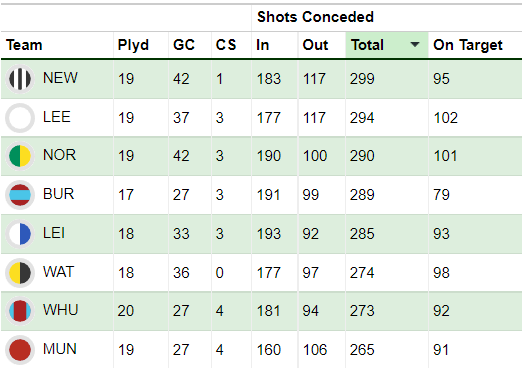This screenshot has height=368, width=522.
Task: Select the NOR green-yellow badge icon
Action: [20, 156]
